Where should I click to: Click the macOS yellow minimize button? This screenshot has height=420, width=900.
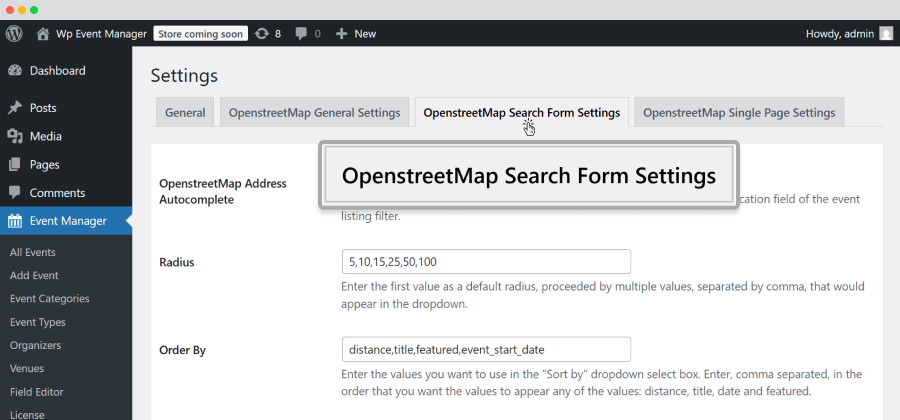(22, 10)
